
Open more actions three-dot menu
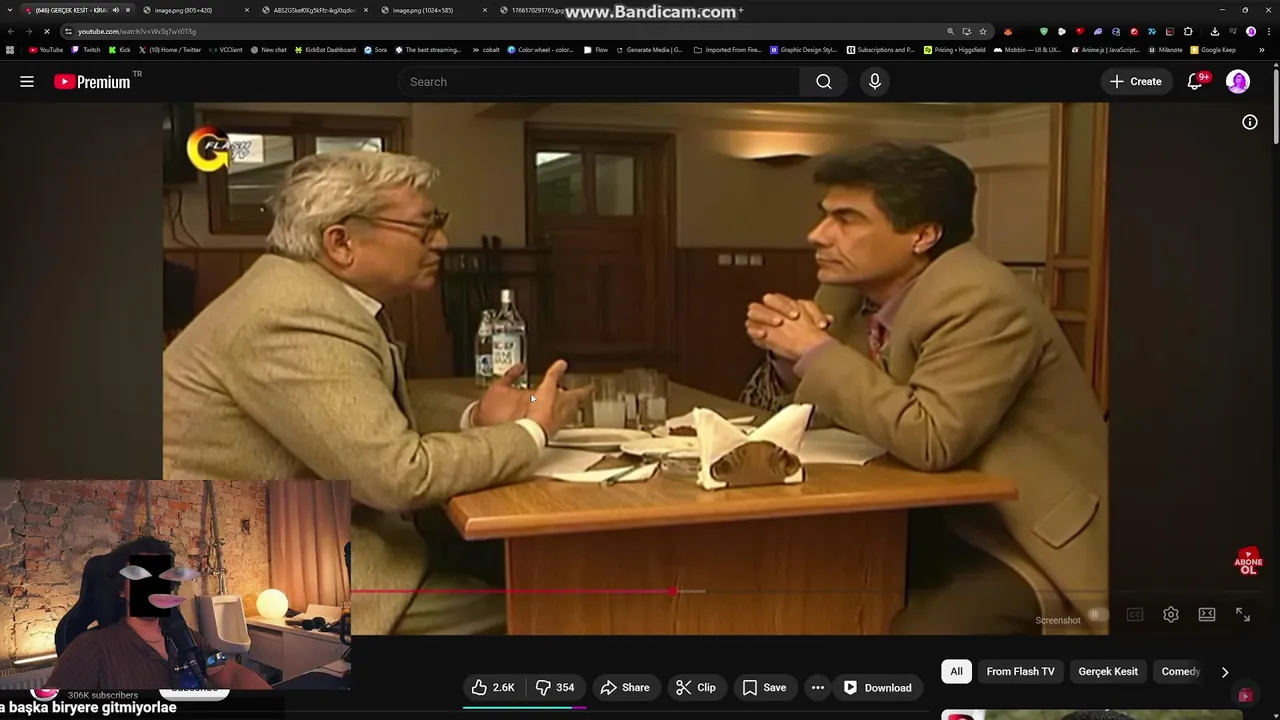pos(818,687)
